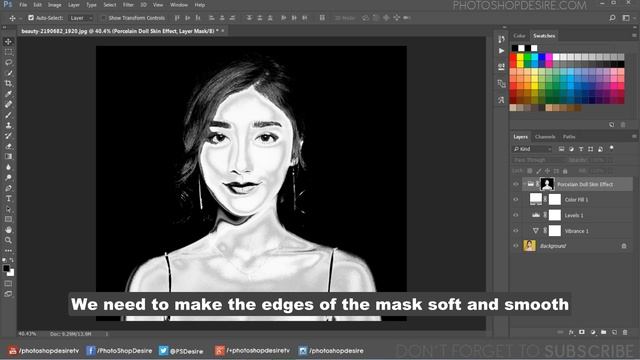Open the Layers panel options menu

click(634, 137)
